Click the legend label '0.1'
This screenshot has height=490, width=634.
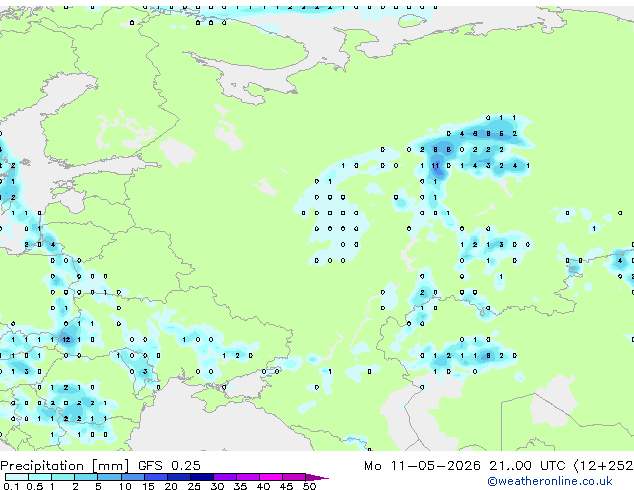[x=12, y=486]
